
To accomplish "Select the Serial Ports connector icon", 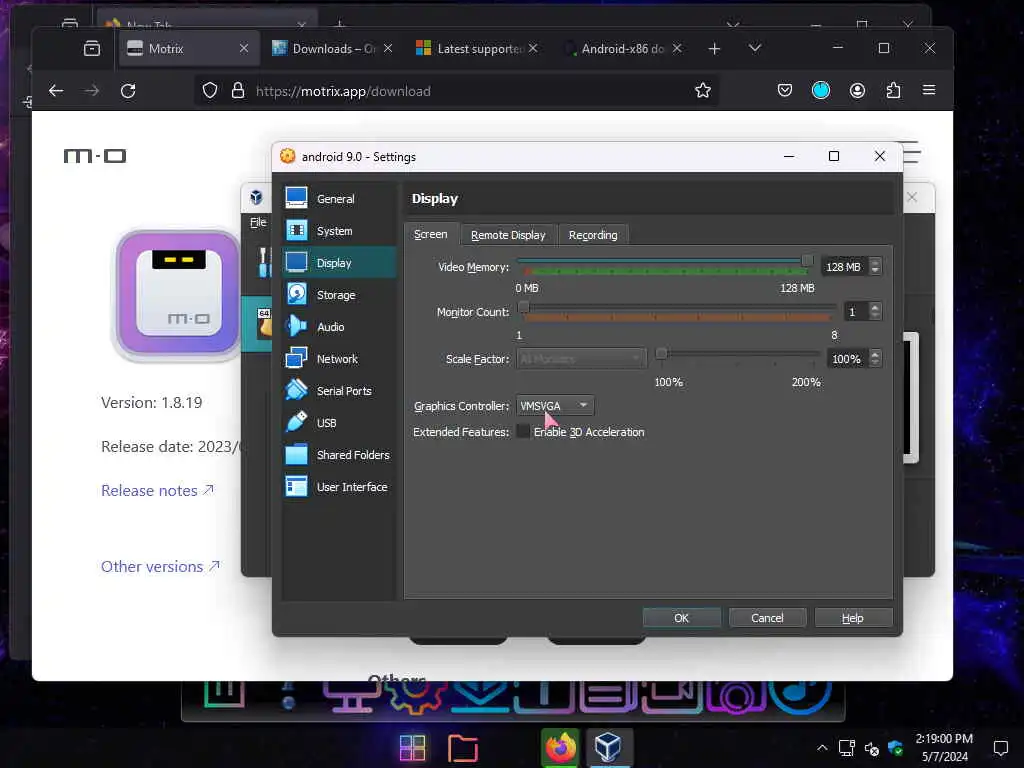I will [296, 391].
